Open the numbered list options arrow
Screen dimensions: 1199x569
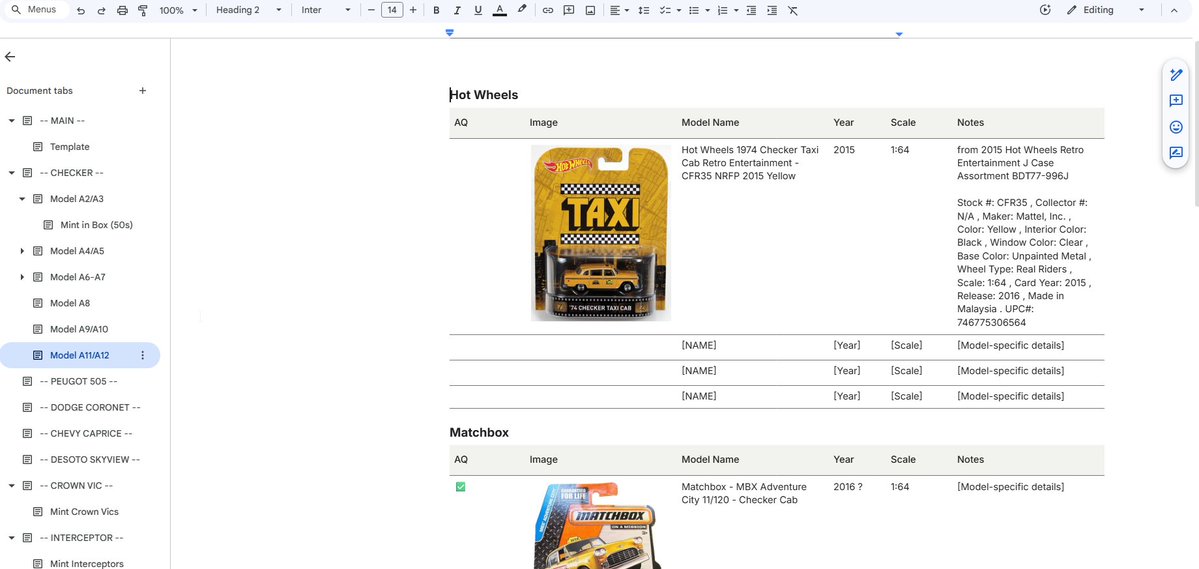tap(736, 11)
